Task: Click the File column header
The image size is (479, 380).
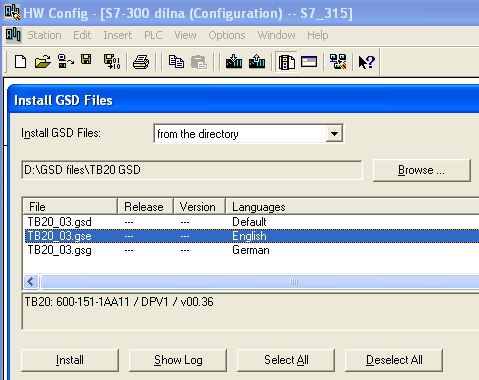Action: pos(70,207)
